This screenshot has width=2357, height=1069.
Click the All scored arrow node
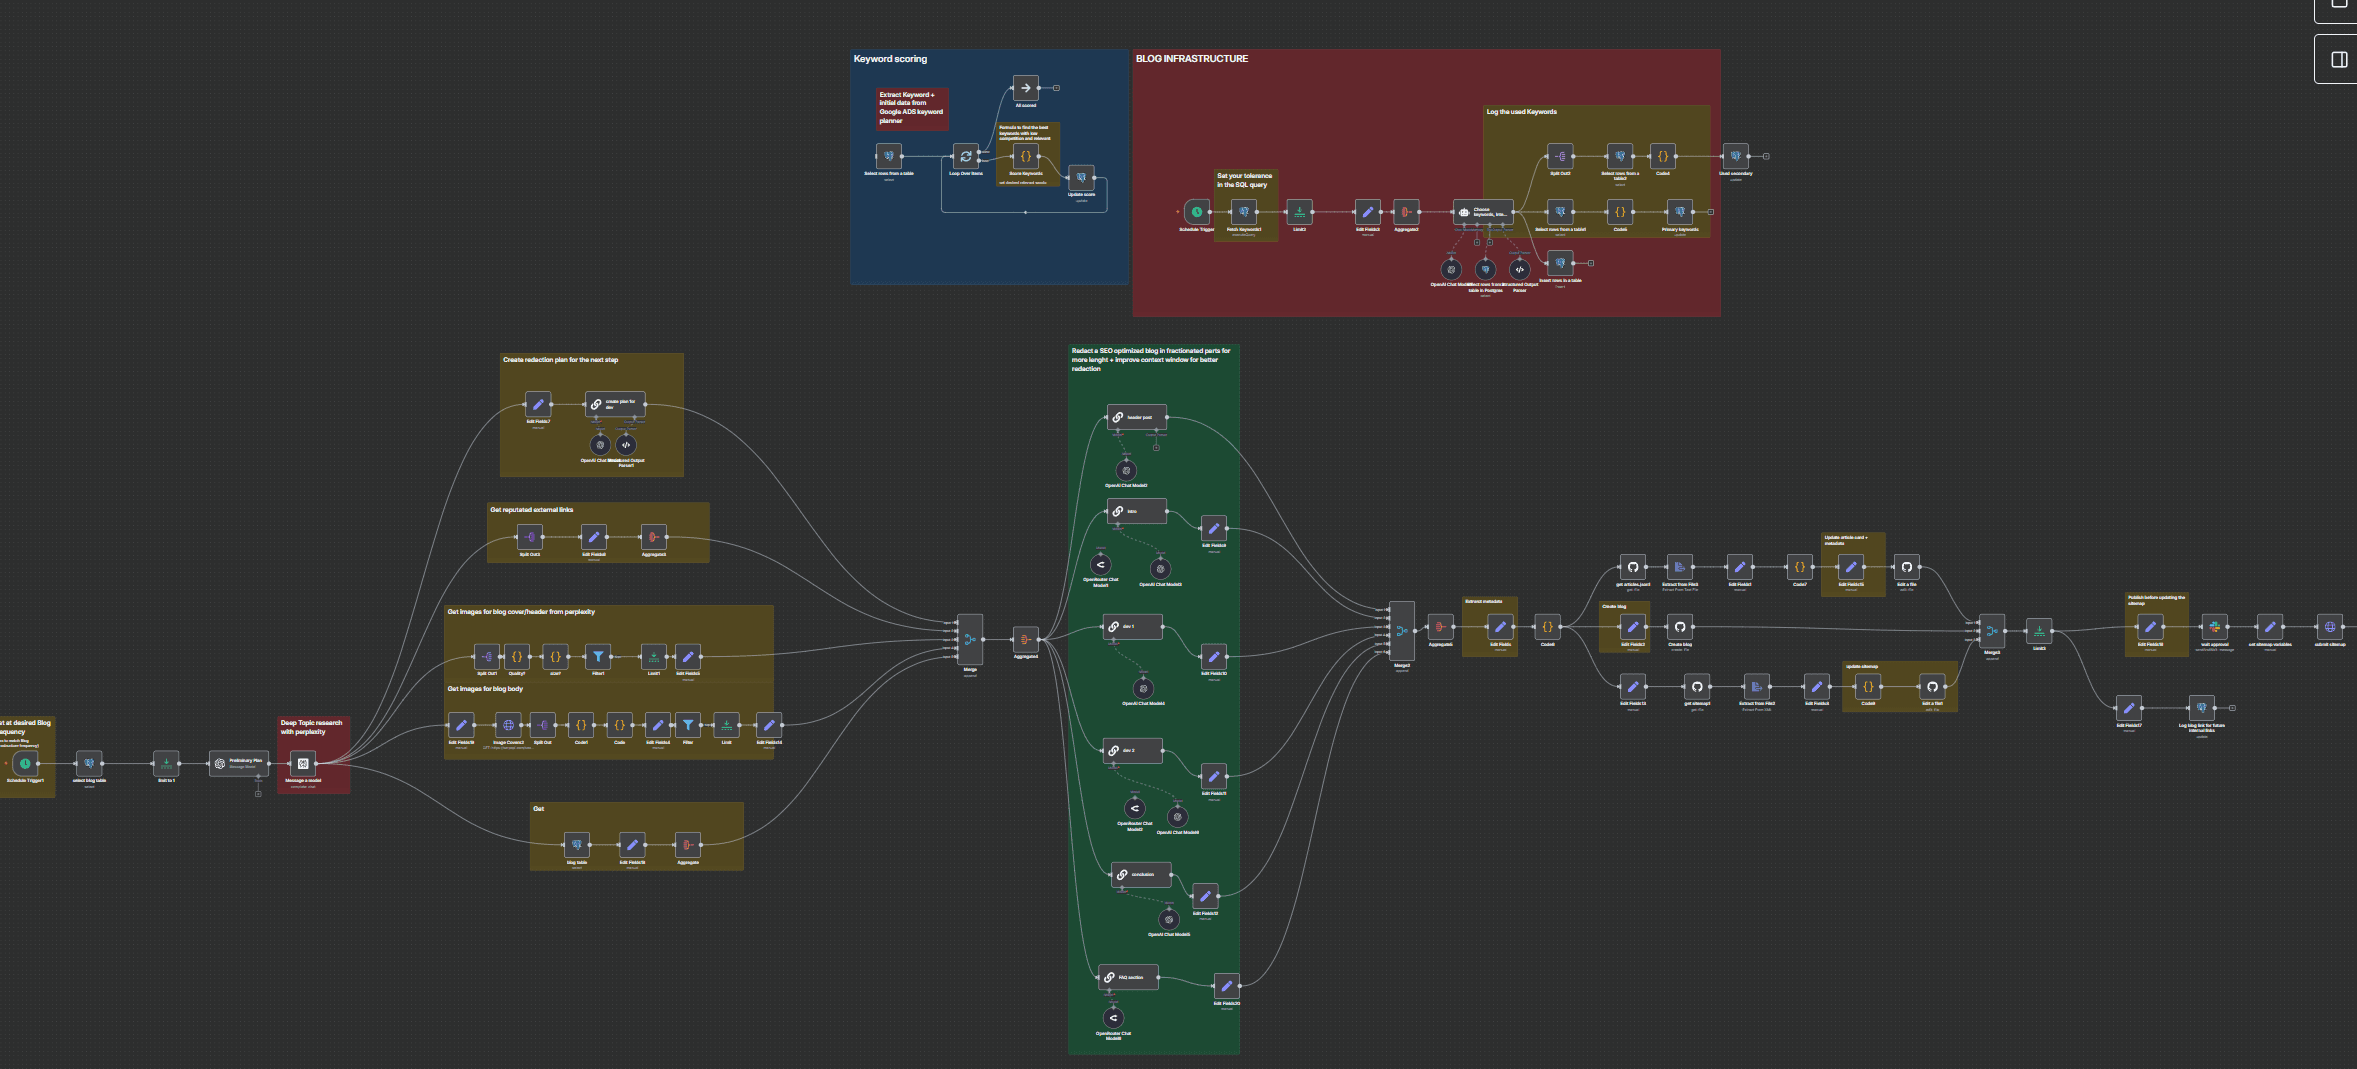coord(1025,88)
